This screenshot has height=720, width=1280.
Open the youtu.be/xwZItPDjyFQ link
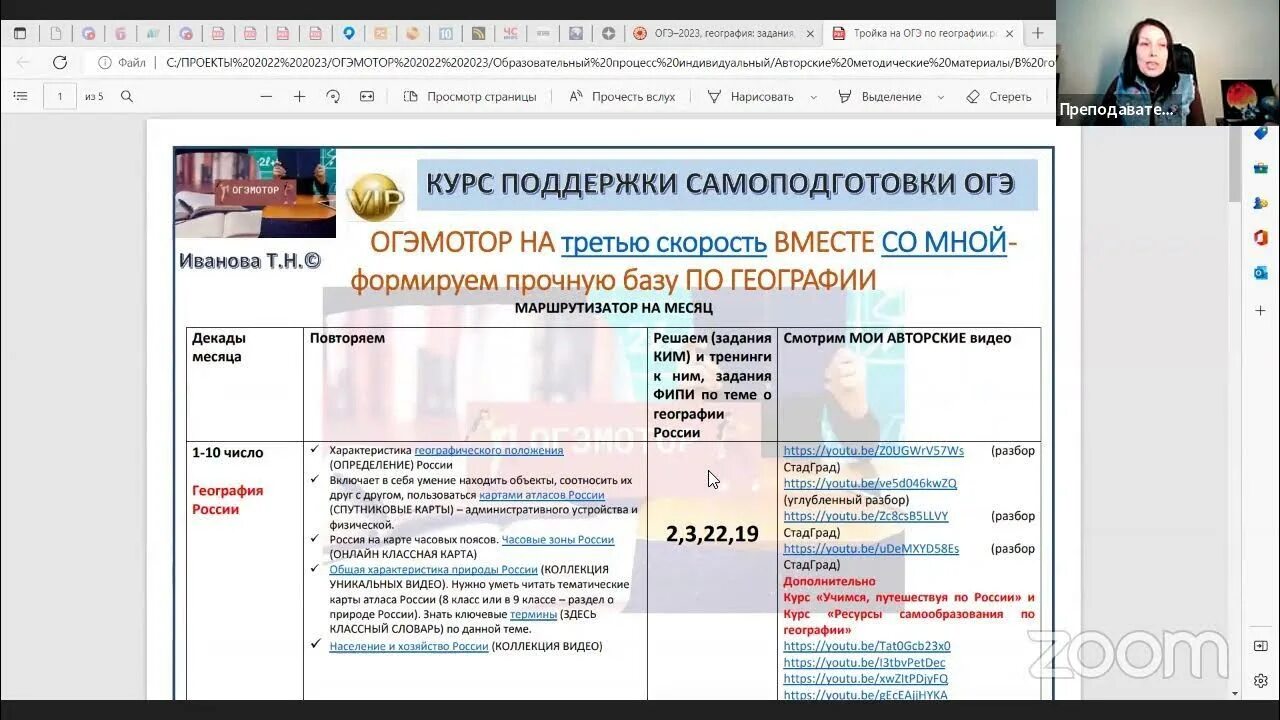tap(865, 679)
